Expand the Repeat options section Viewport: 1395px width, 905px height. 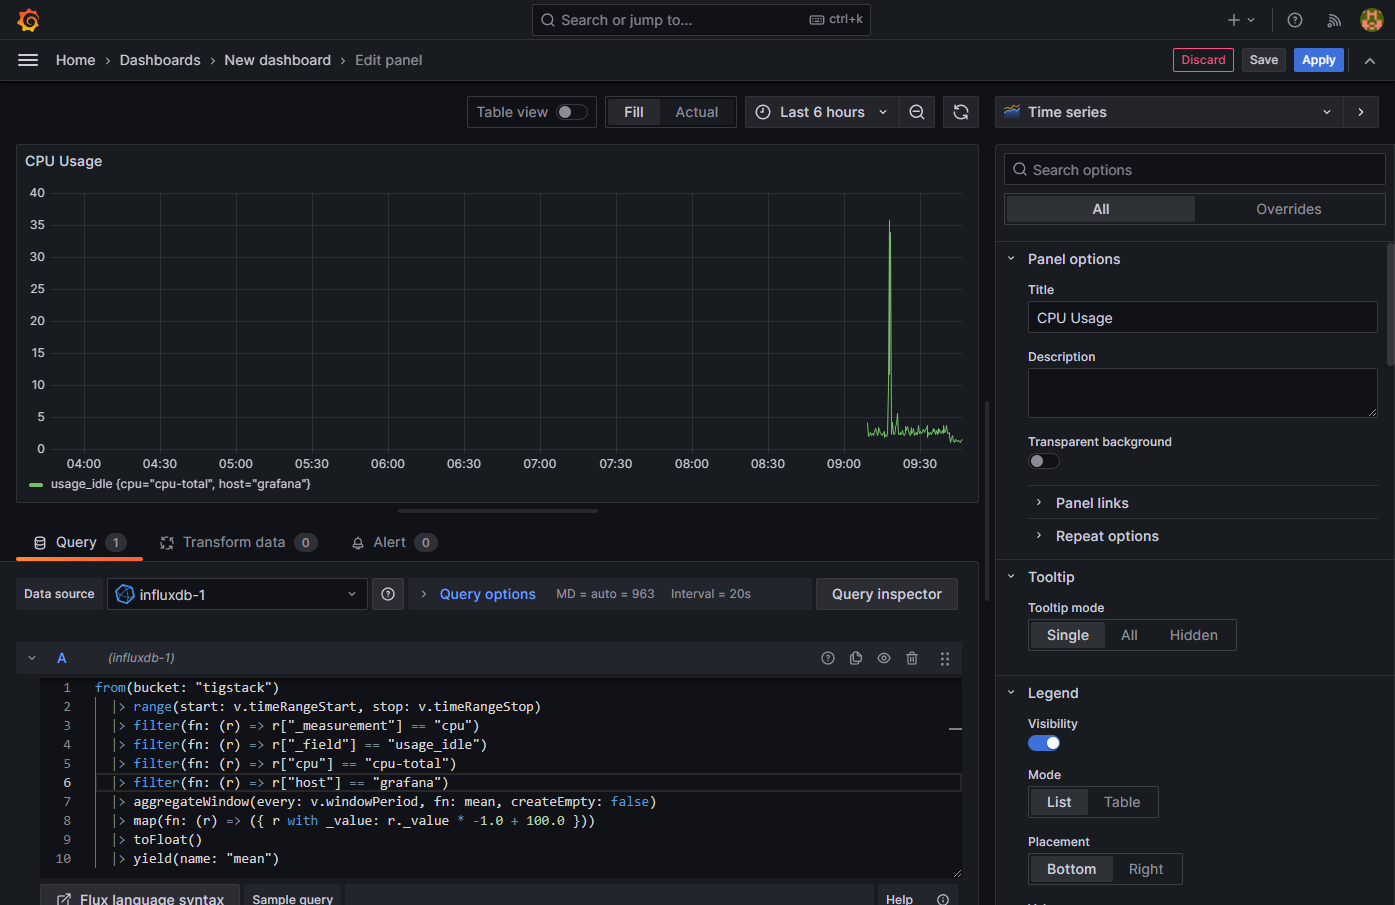(1107, 536)
